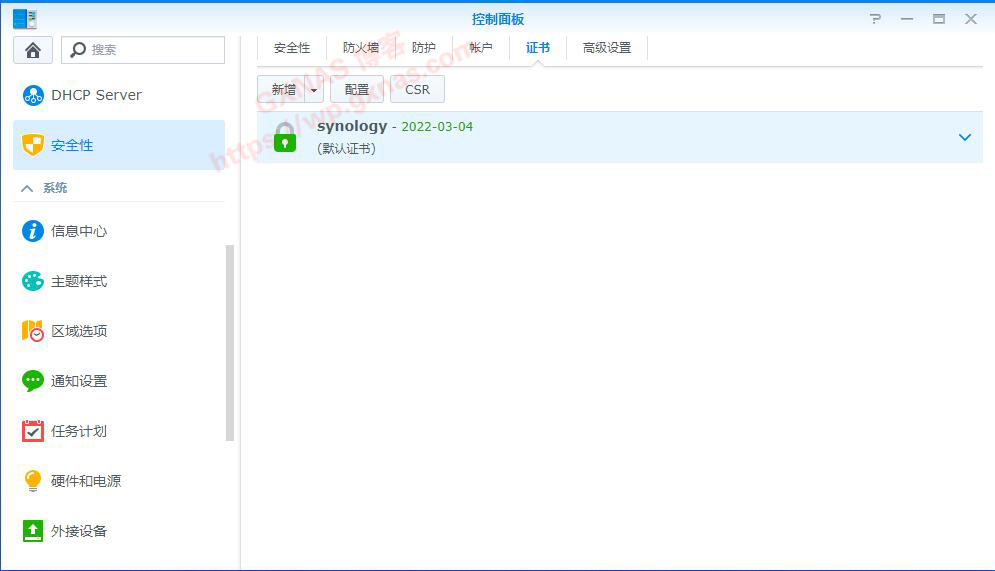Image resolution: width=995 pixels, height=571 pixels.
Task: Collapse the 系统 section
Action: [x=27, y=188]
